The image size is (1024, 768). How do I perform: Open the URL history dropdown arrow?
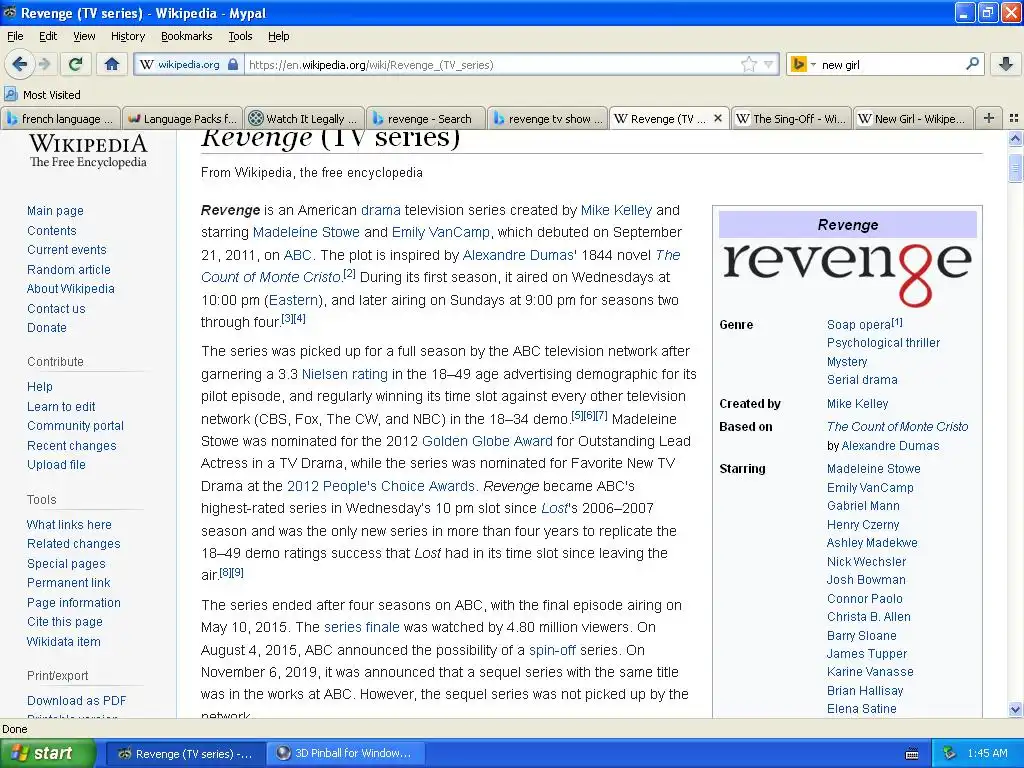pyautogui.click(x=769, y=64)
